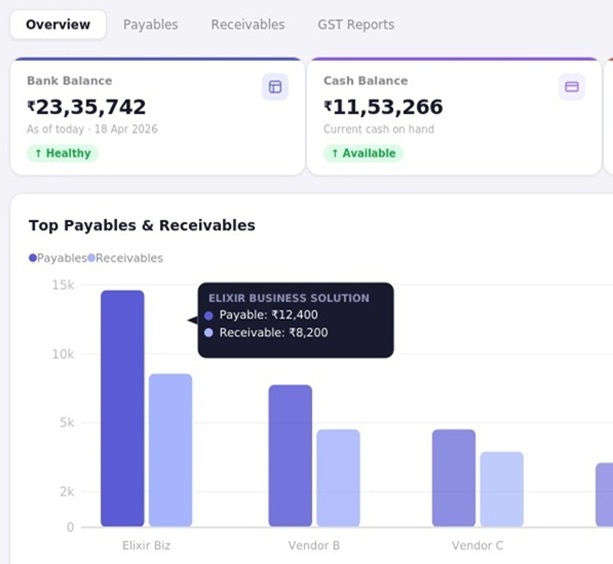
Task: Open the Payables tab
Action: (151, 25)
